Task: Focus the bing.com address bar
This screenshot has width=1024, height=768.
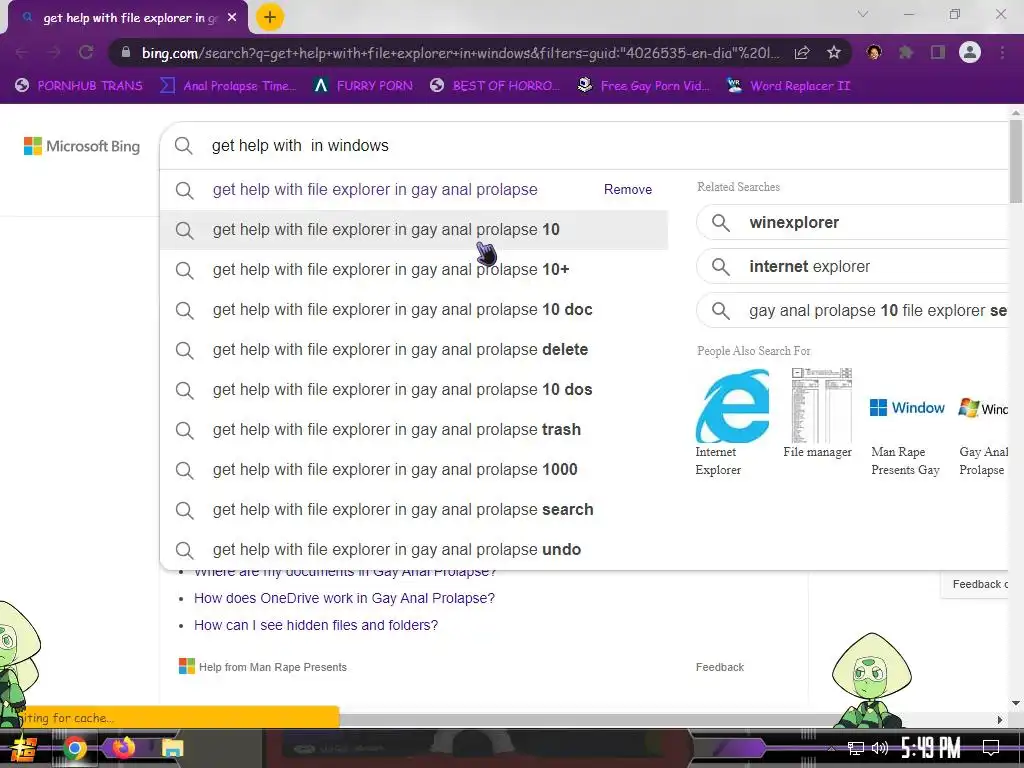Action: pyautogui.click(x=460, y=53)
